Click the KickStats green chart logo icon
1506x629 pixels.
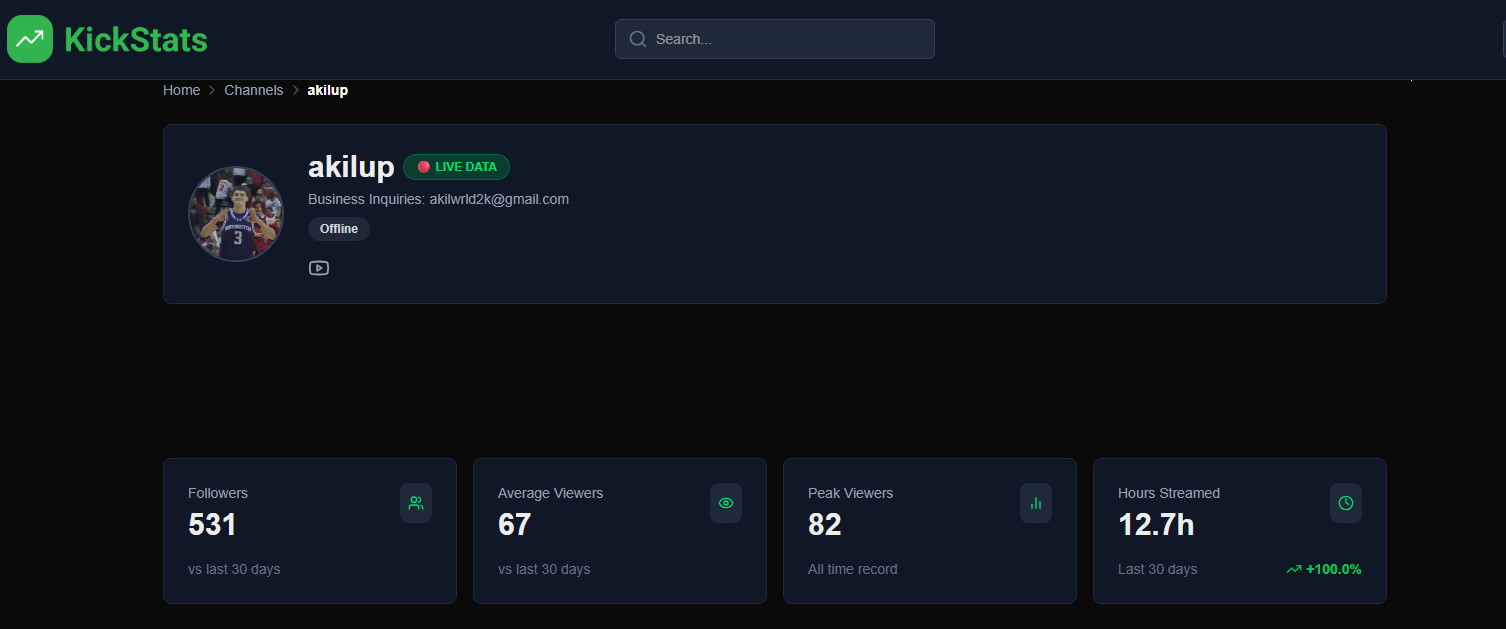coord(30,39)
